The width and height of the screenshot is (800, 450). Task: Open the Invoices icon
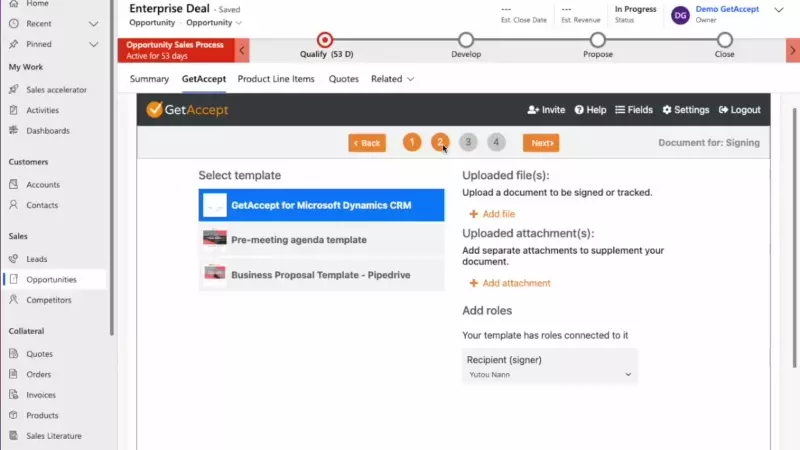pos(14,394)
